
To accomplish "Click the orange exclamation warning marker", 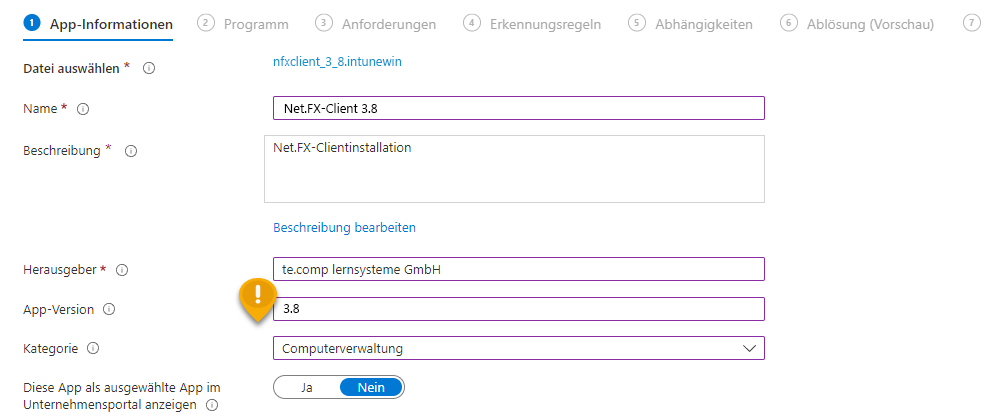I will coord(258,297).
